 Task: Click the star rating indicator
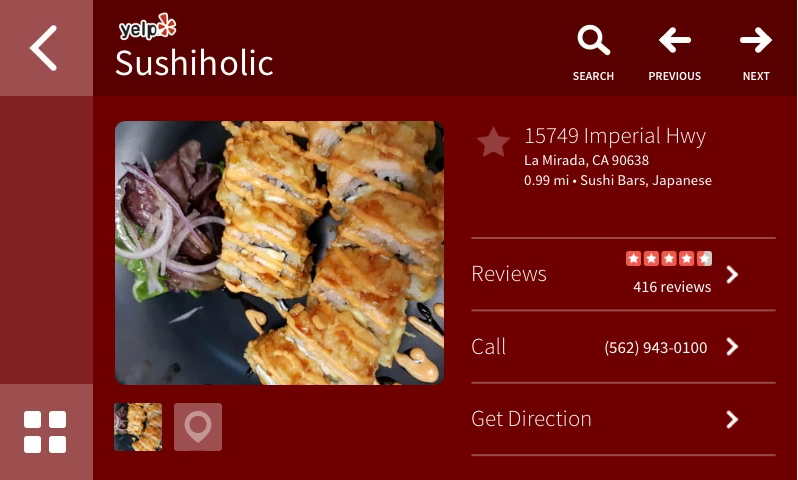coord(669,259)
